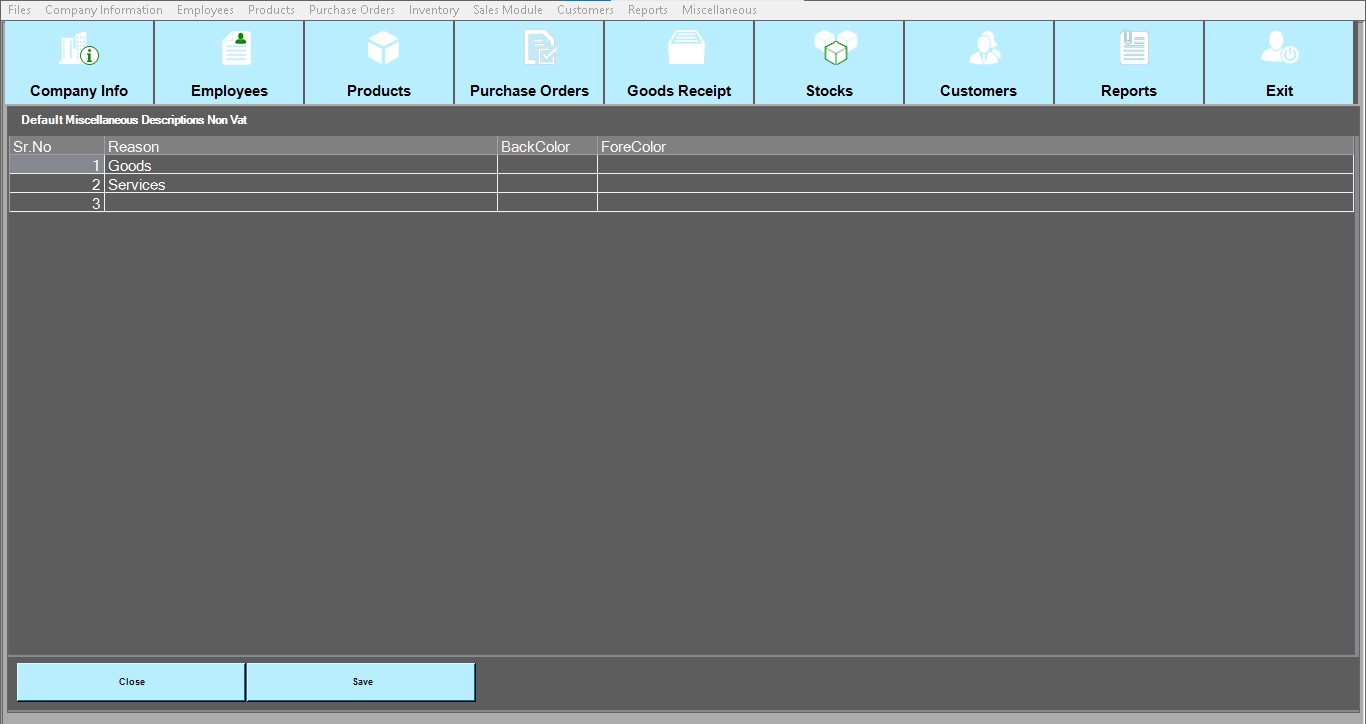Image resolution: width=1366 pixels, height=724 pixels.
Task: Expand the Inventory menu
Action: coord(434,10)
